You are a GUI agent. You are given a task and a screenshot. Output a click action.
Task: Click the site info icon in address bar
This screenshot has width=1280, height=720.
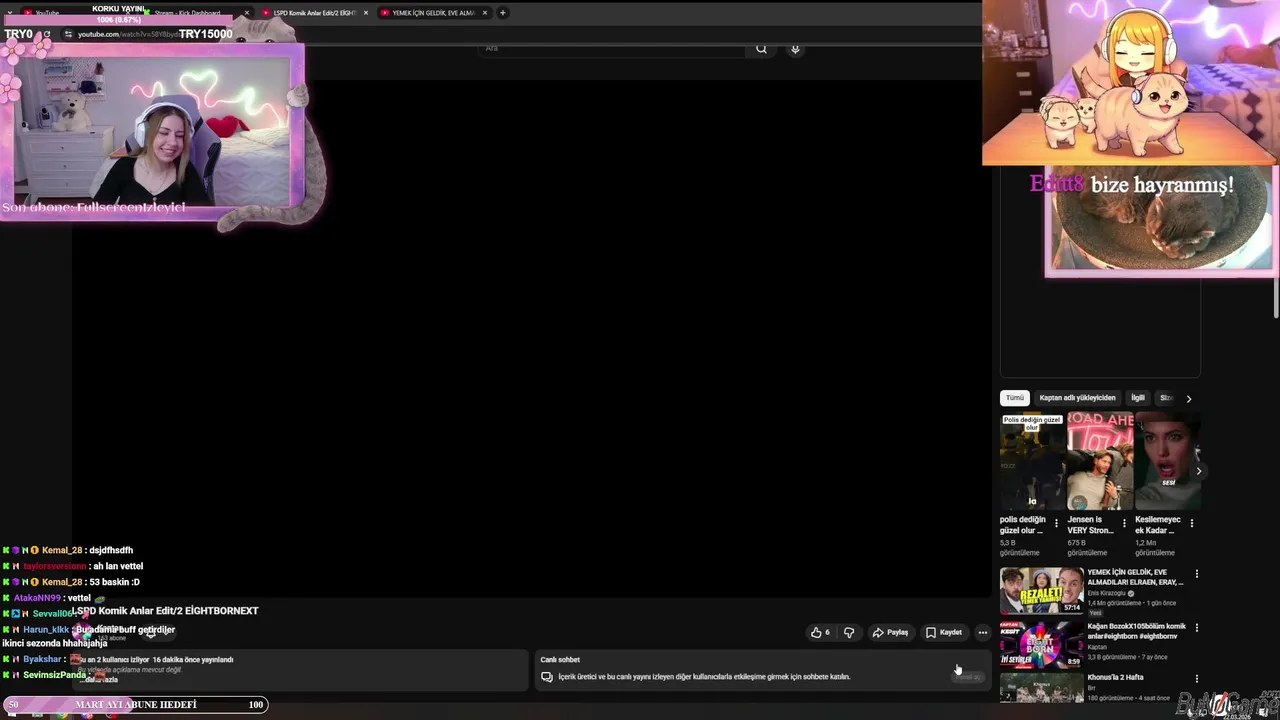68,34
